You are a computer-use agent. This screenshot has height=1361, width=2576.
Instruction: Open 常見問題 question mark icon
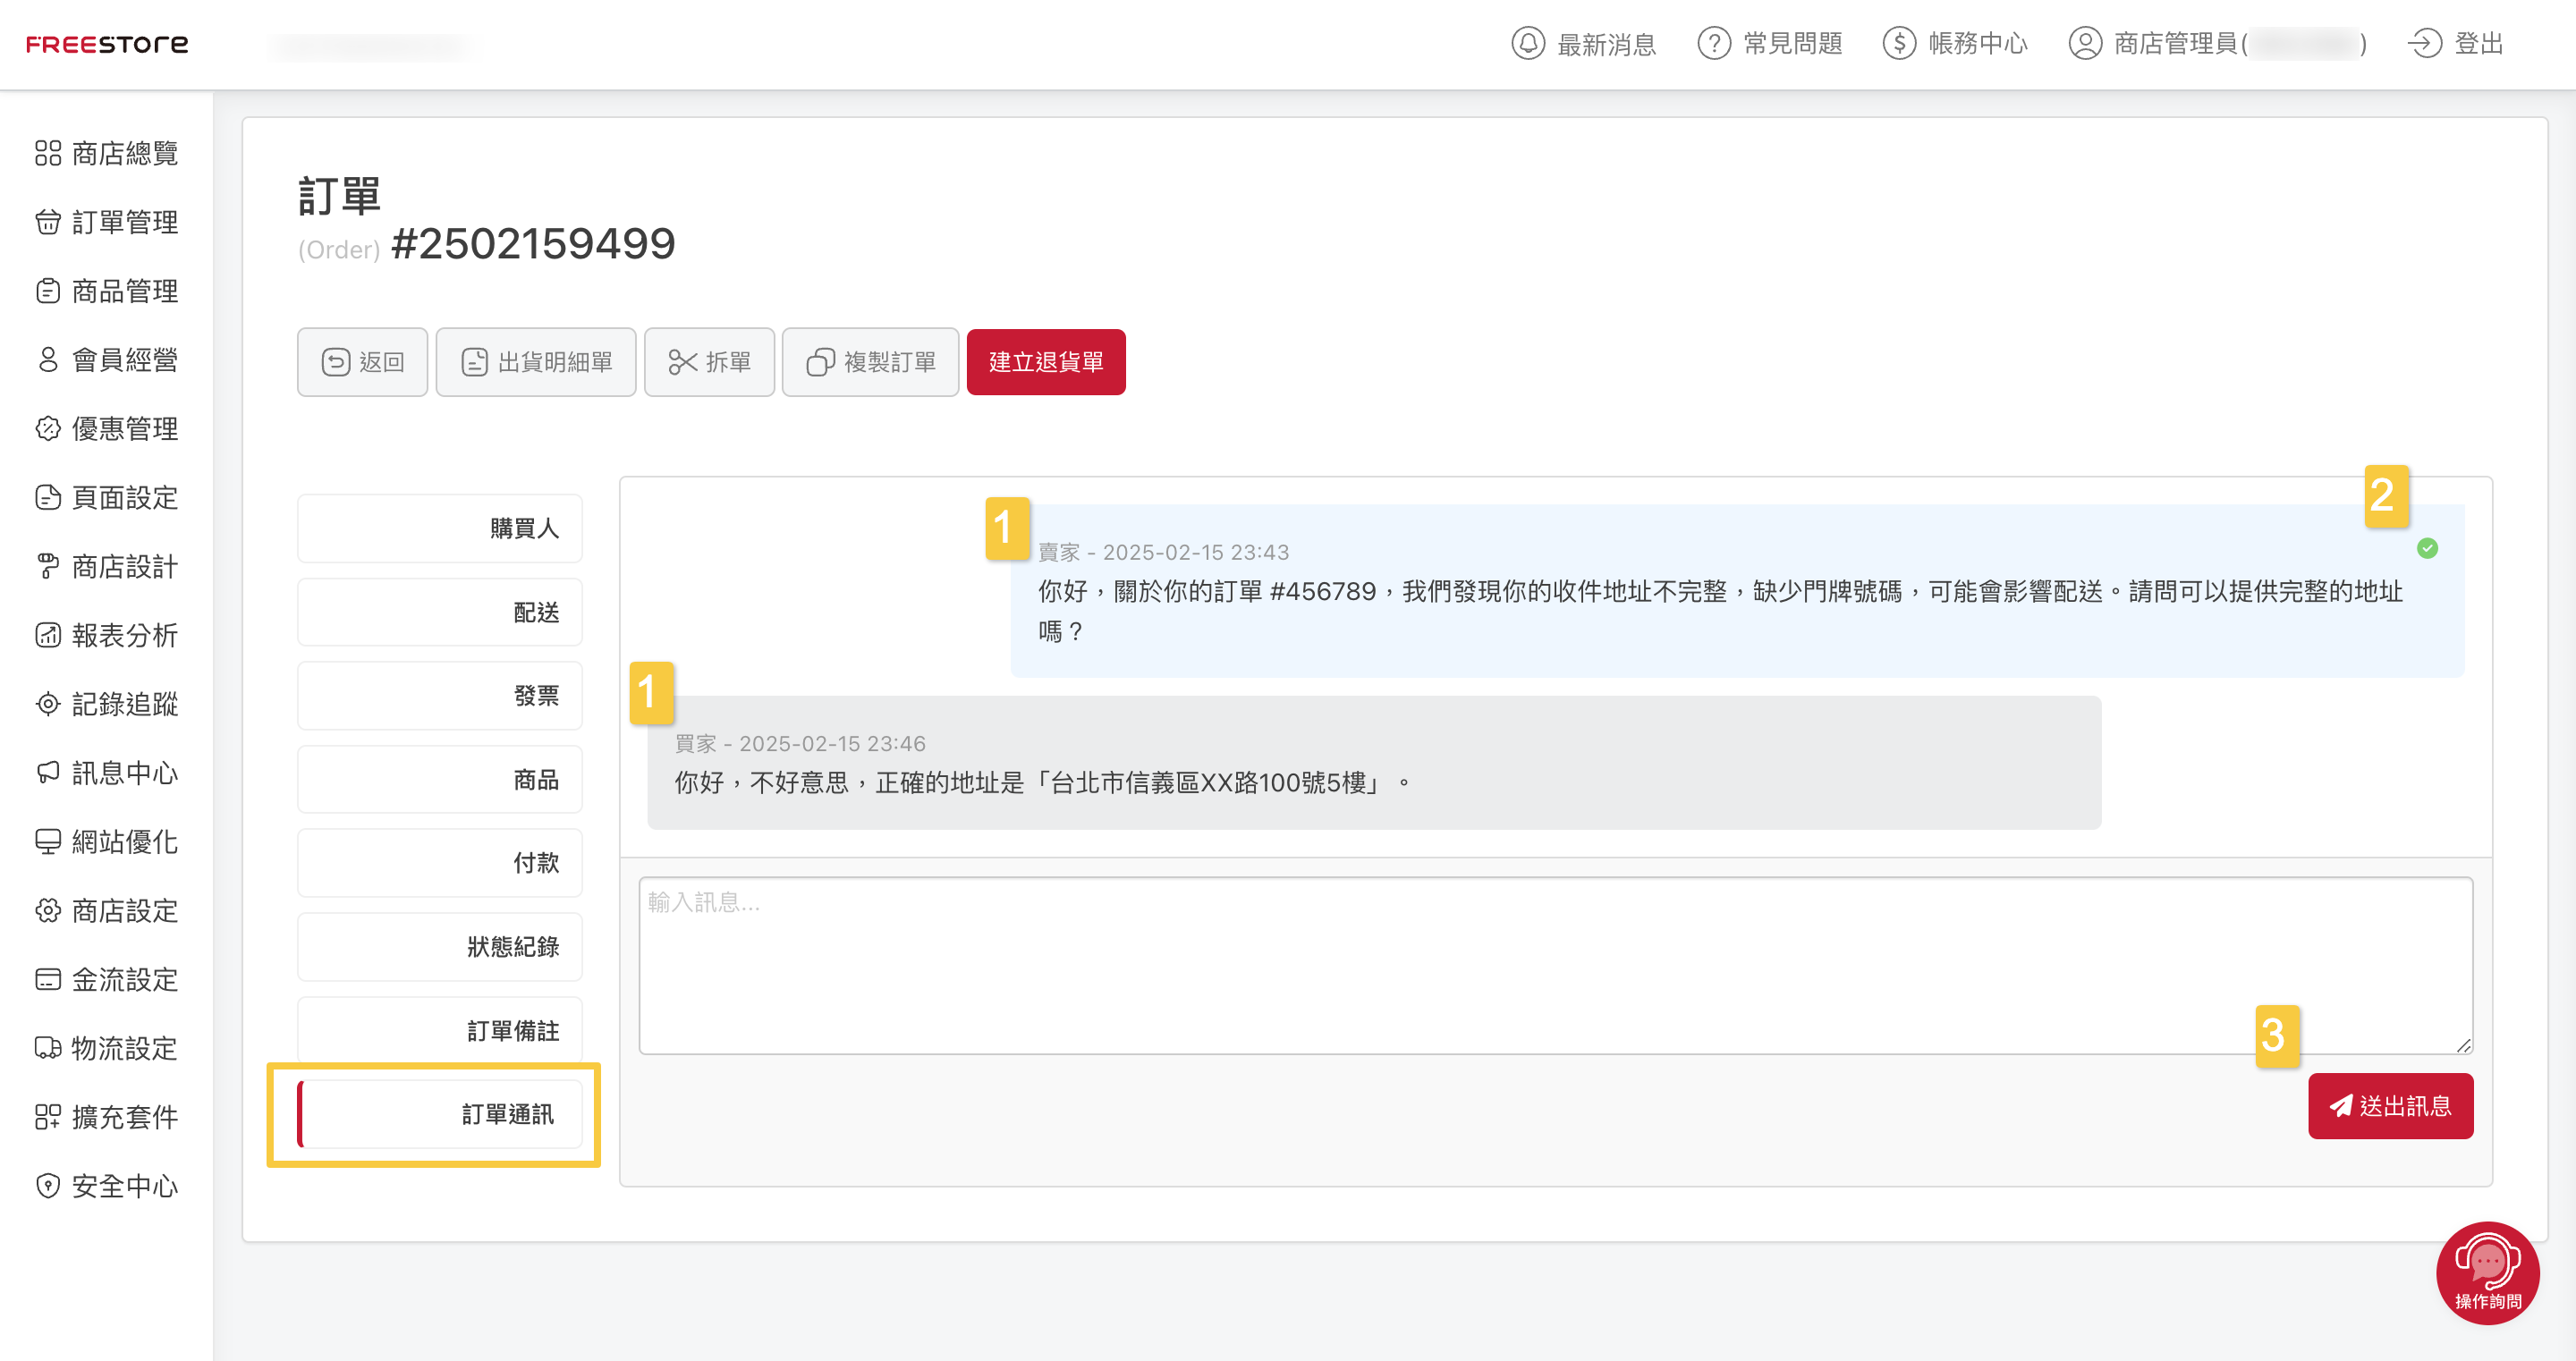point(1713,44)
